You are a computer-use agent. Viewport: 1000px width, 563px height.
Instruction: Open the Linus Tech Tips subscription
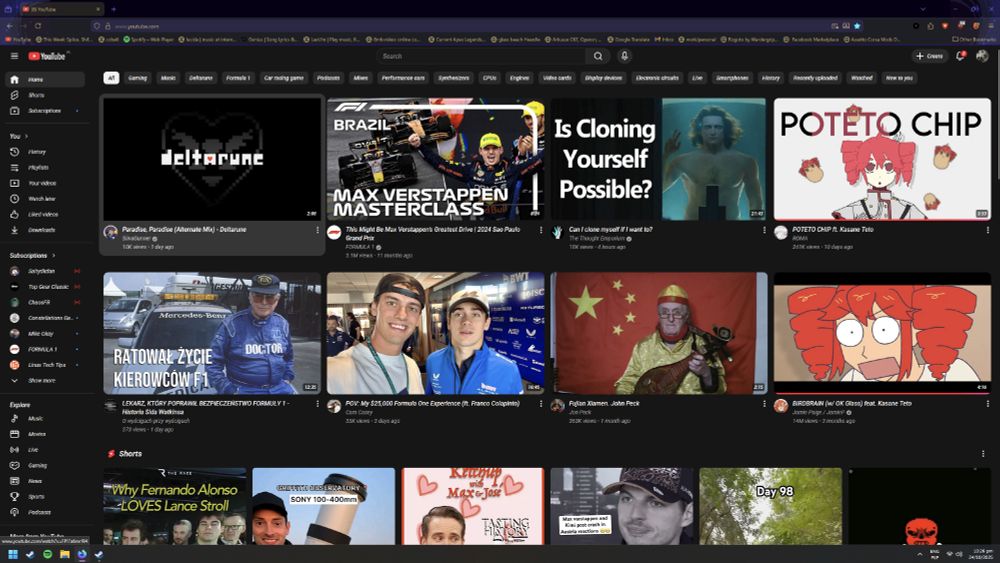[45, 365]
